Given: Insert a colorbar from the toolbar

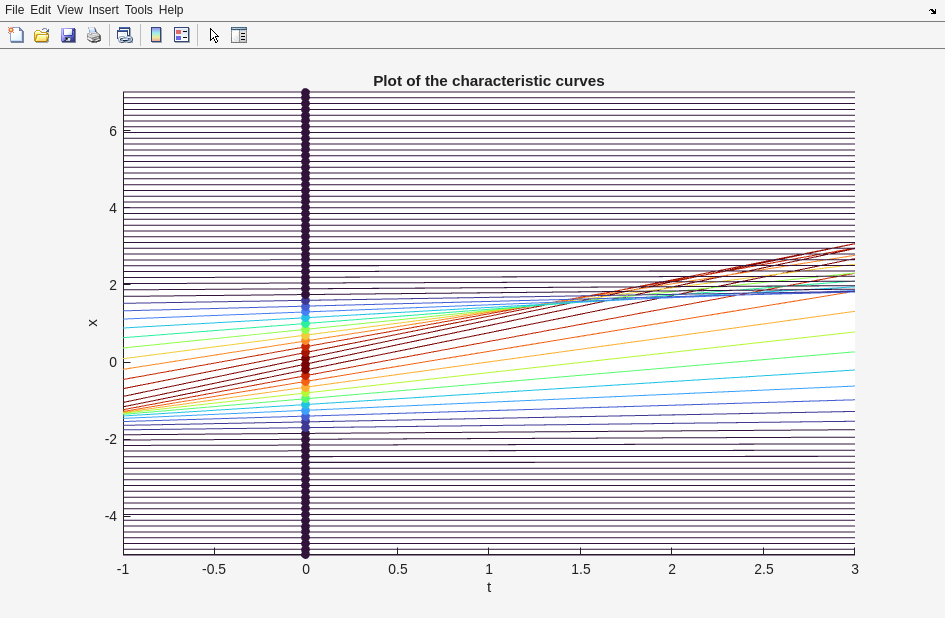Looking at the screenshot, I should click(156, 35).
